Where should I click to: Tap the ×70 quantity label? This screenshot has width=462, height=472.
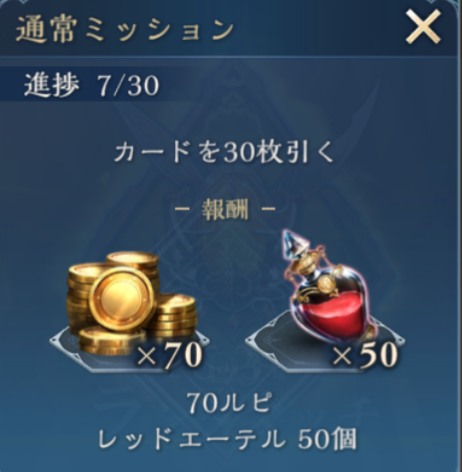170,357
